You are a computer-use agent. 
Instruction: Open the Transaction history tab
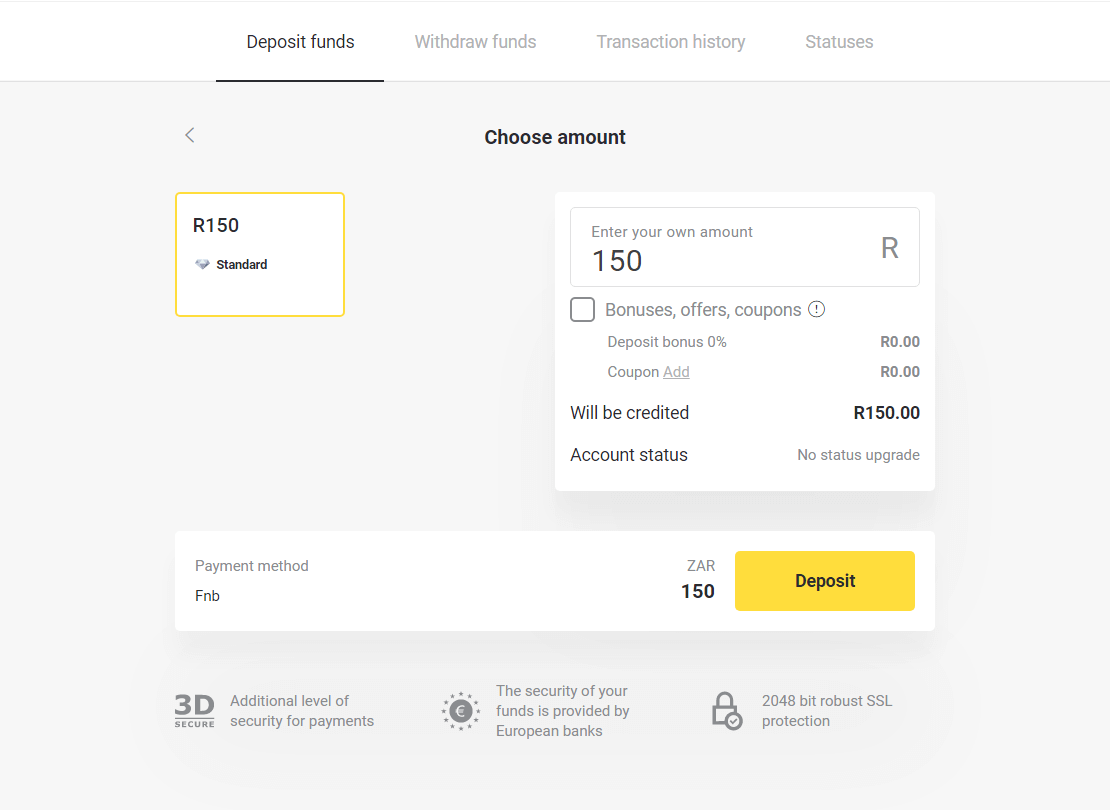[x=670, y=42]
